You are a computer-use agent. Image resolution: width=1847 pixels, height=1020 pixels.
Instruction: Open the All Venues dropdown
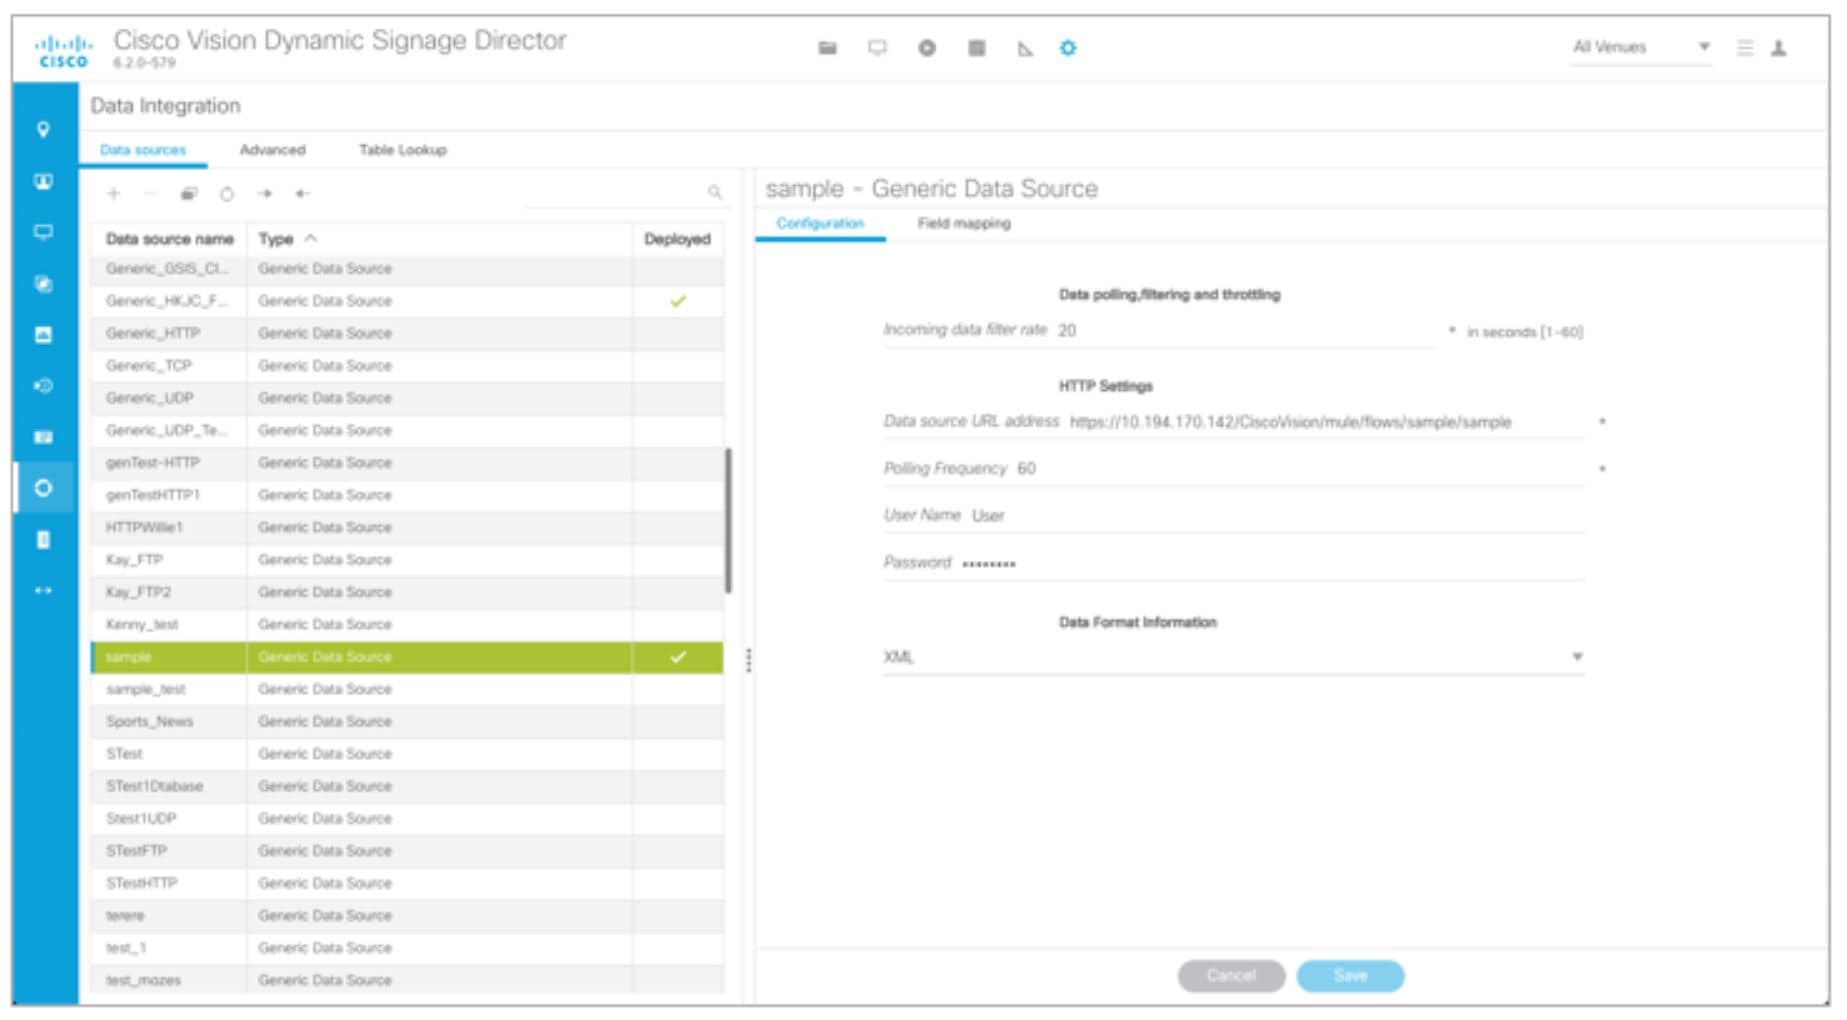[1640, 48]
